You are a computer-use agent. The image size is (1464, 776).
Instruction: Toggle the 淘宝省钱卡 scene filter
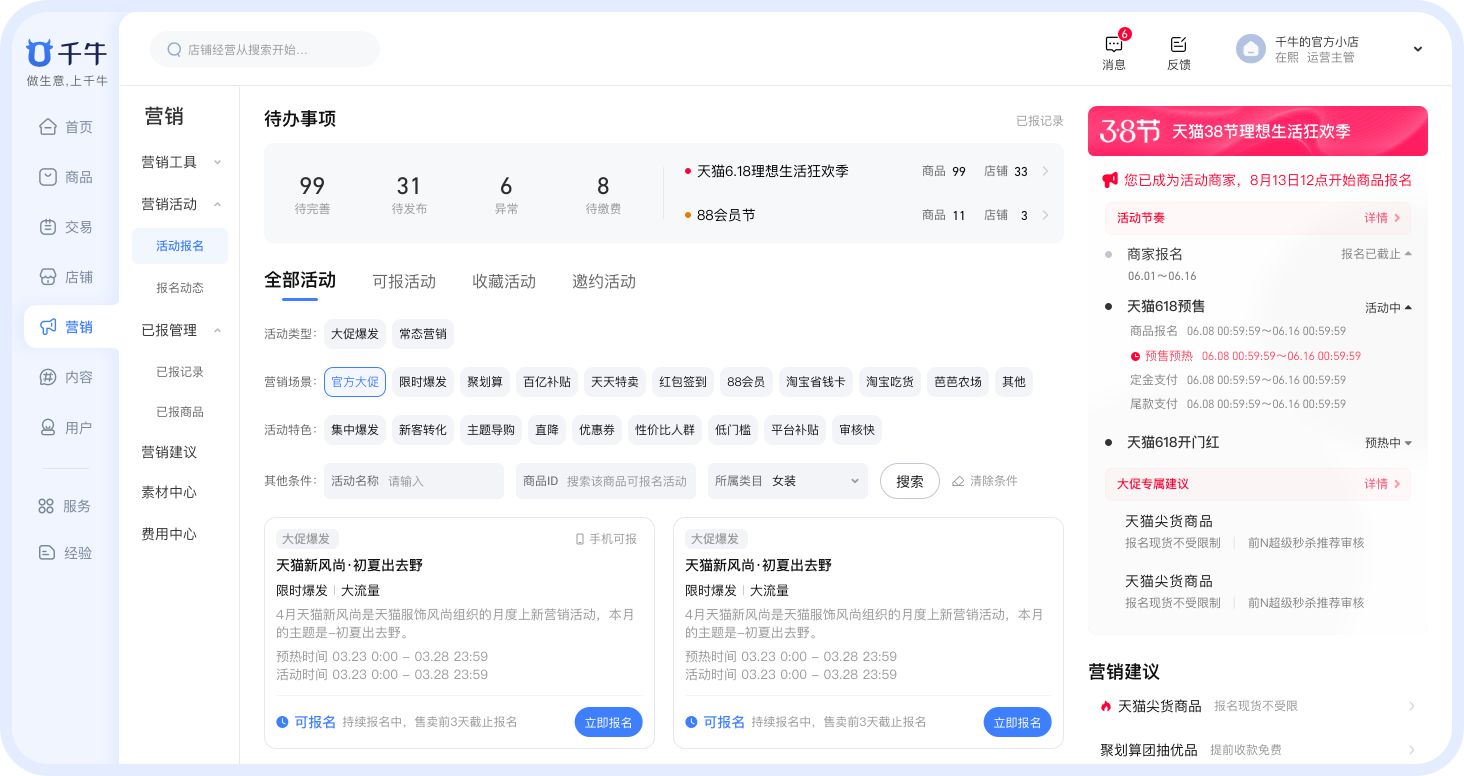[x=815, y=382]
